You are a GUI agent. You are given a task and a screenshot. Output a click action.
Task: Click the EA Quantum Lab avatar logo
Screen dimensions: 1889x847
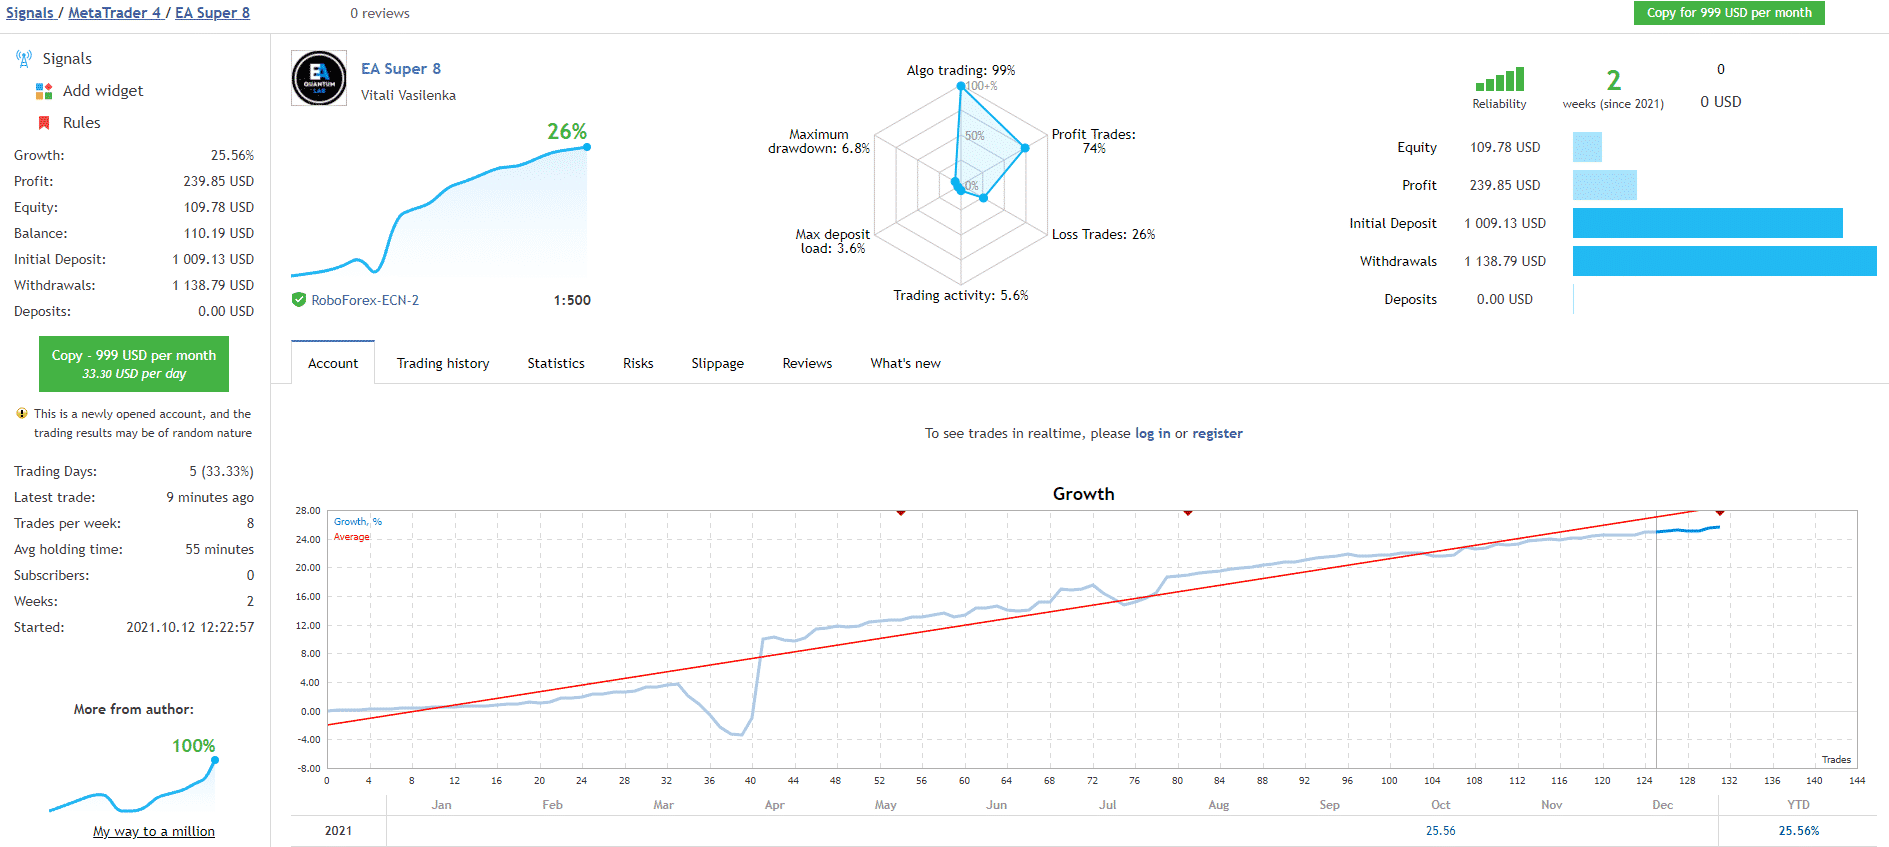[x=319, y=78]
